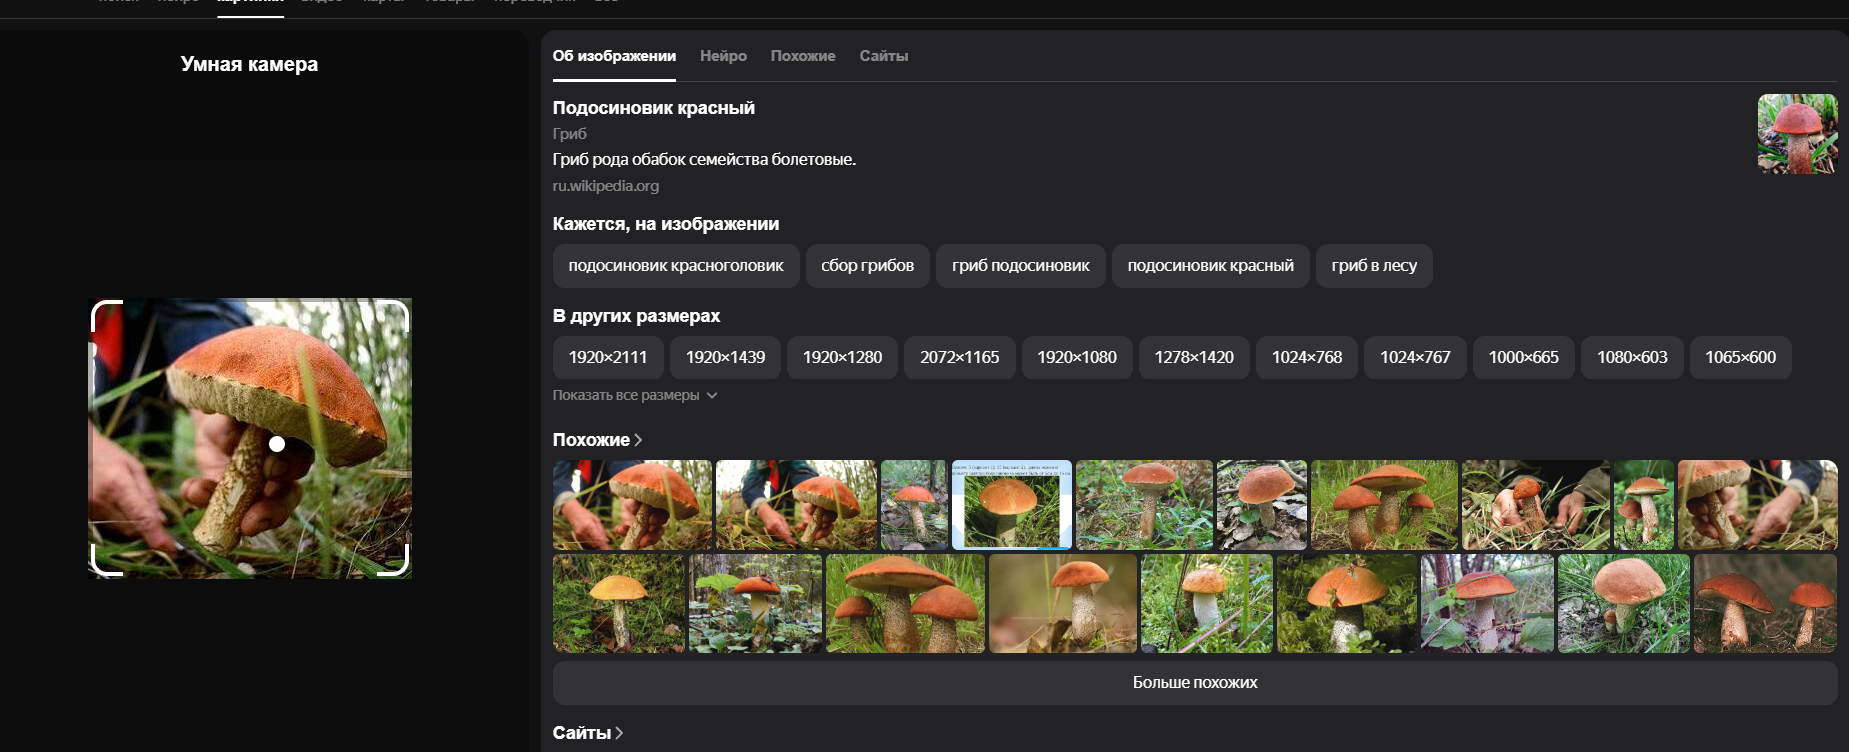The width and height of the screenshot is (1849, 752).
Task: Click the Больше похожих button
Action: 1195,683
